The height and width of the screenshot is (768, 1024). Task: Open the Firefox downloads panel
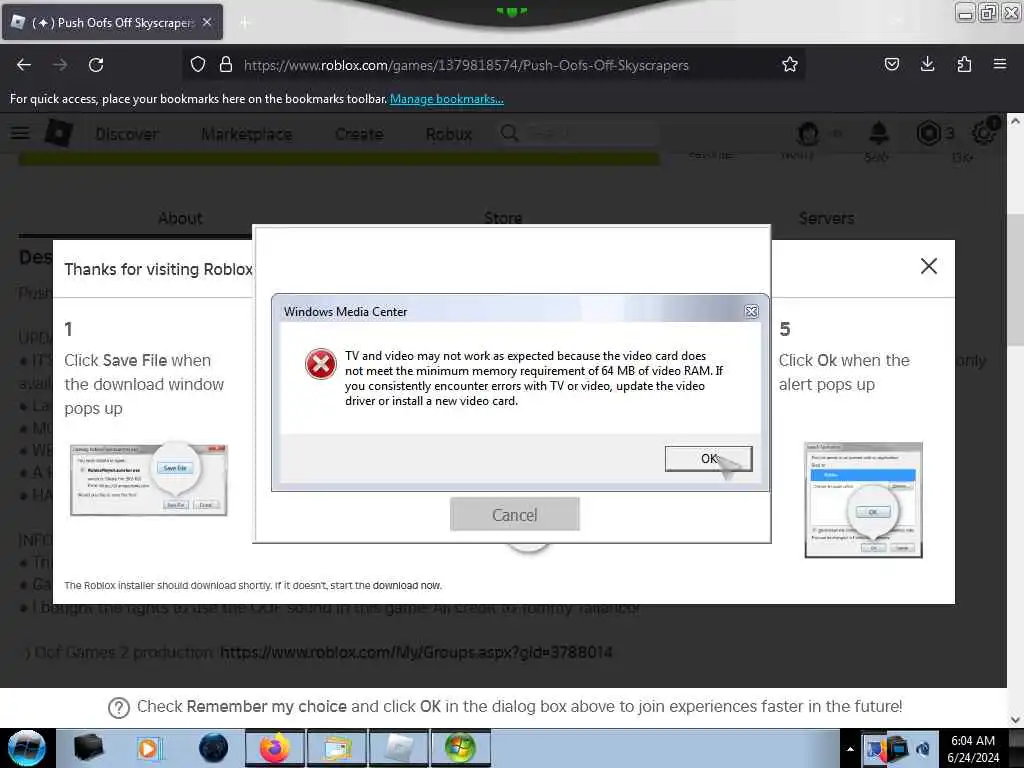[x=927, y=64]
